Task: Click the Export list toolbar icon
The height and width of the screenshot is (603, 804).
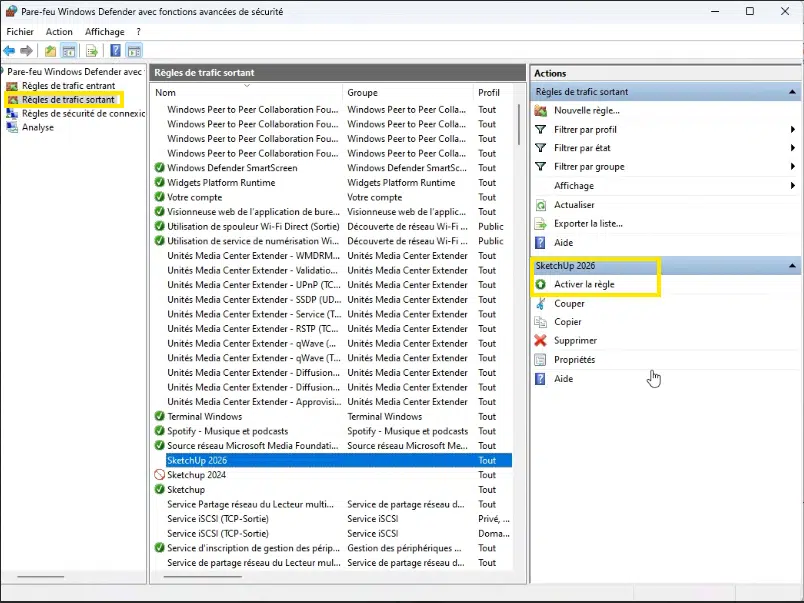Action: (x=91, y=51)
